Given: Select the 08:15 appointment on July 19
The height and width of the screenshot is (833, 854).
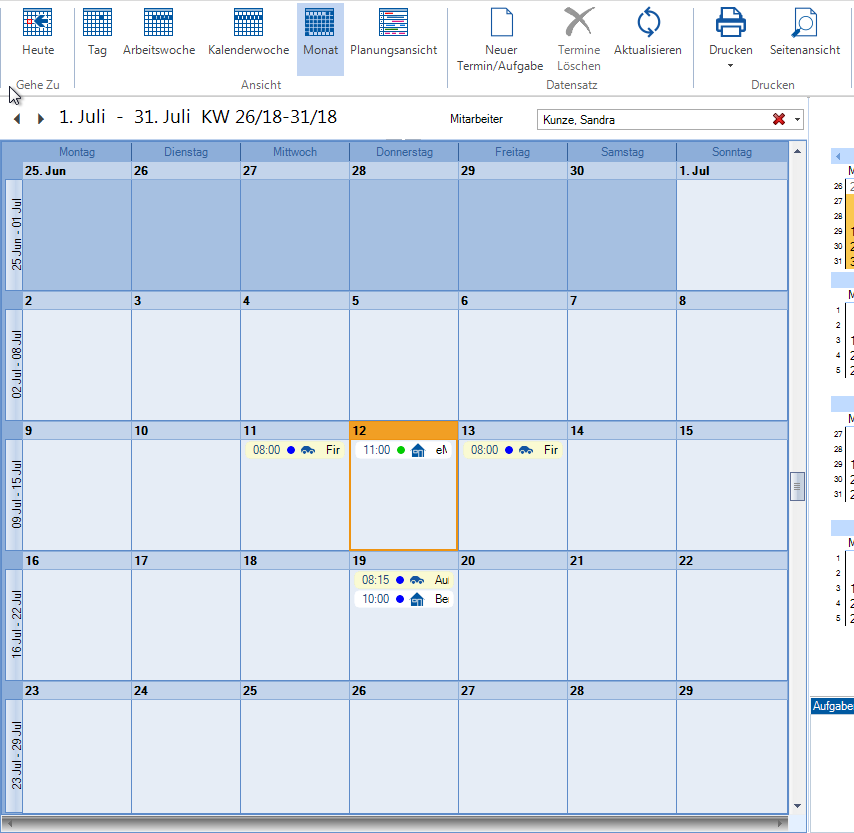Looking at the screenshot, I should pos(403,580).
